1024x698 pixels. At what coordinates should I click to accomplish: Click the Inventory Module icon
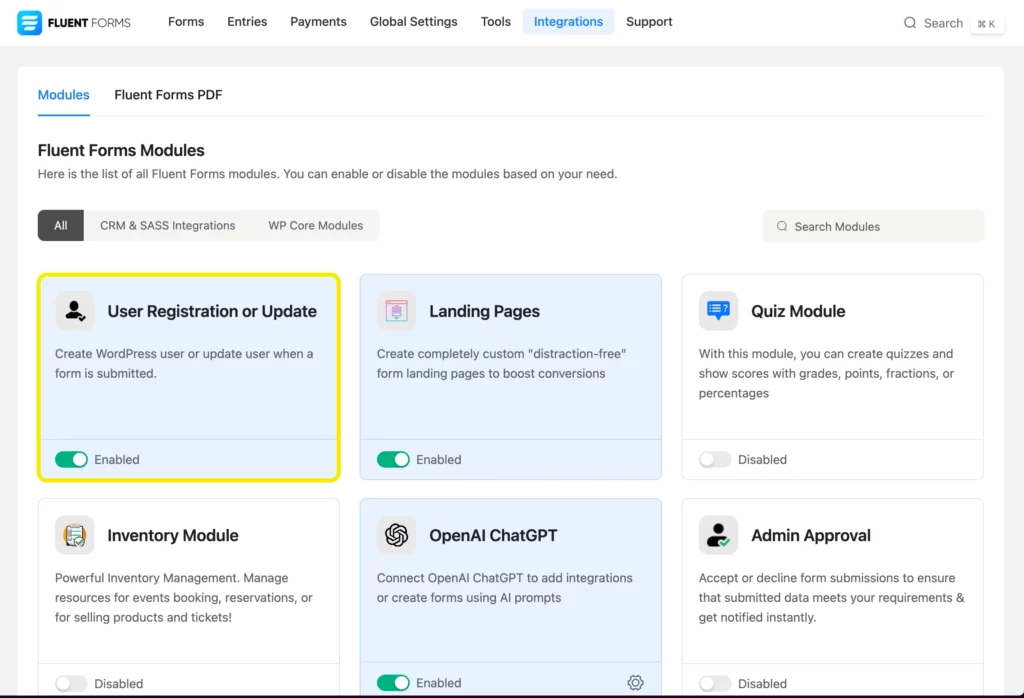pos(74,535)
